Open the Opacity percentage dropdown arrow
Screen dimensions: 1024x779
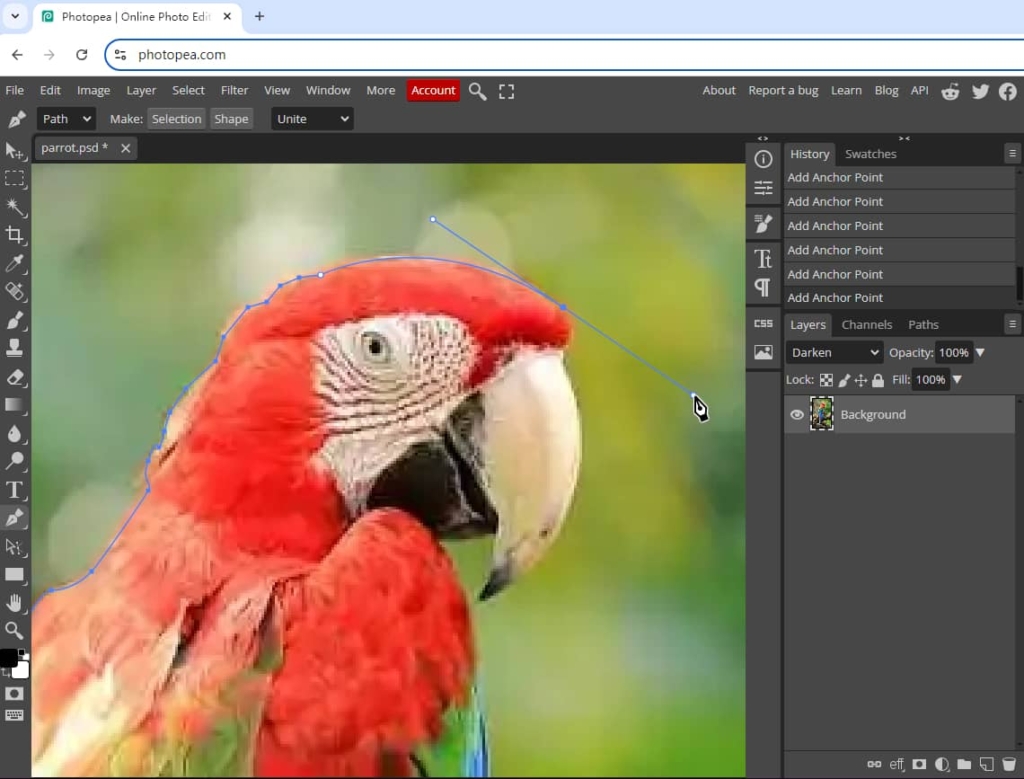click(x=980, y=352)
